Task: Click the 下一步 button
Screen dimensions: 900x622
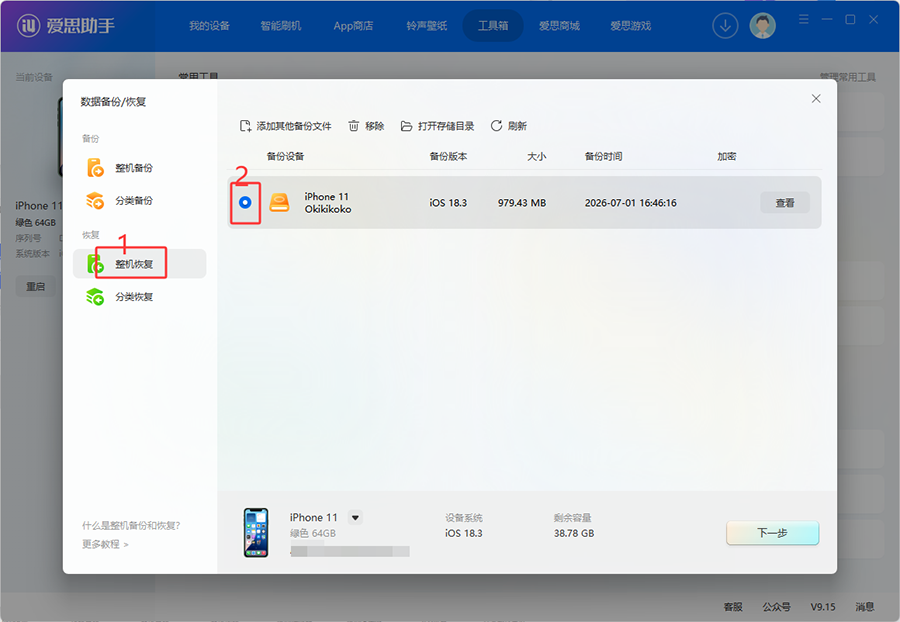Action: click(x=772, y=533)
